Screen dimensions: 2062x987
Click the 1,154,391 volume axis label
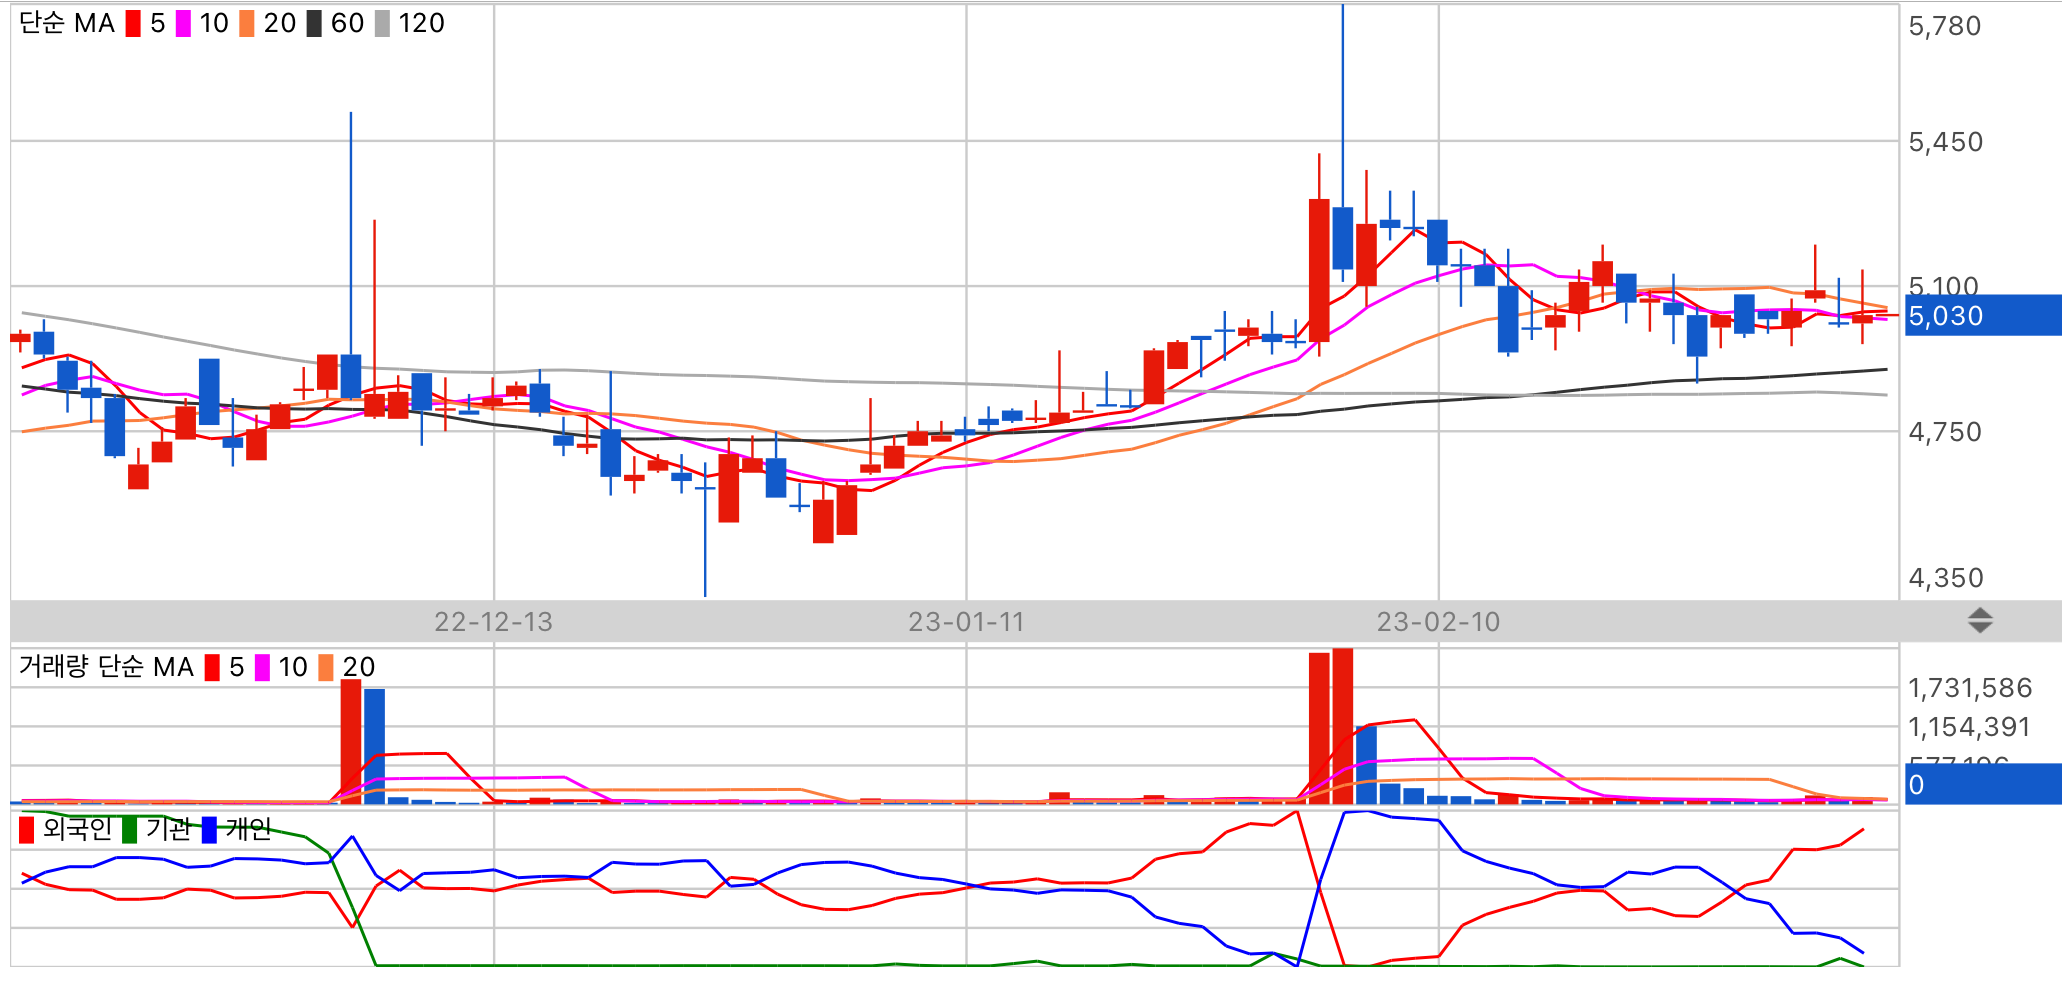click(x=1969, y=727)
